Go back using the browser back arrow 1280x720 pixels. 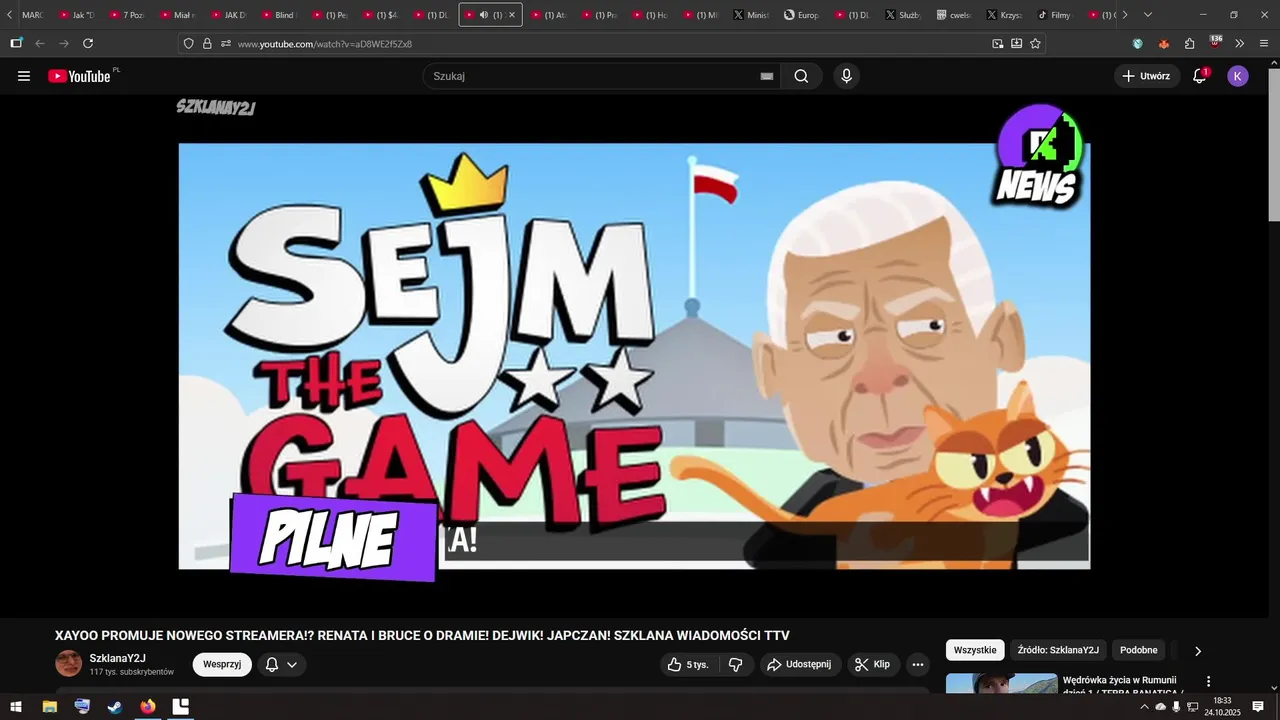coord(40,43)
